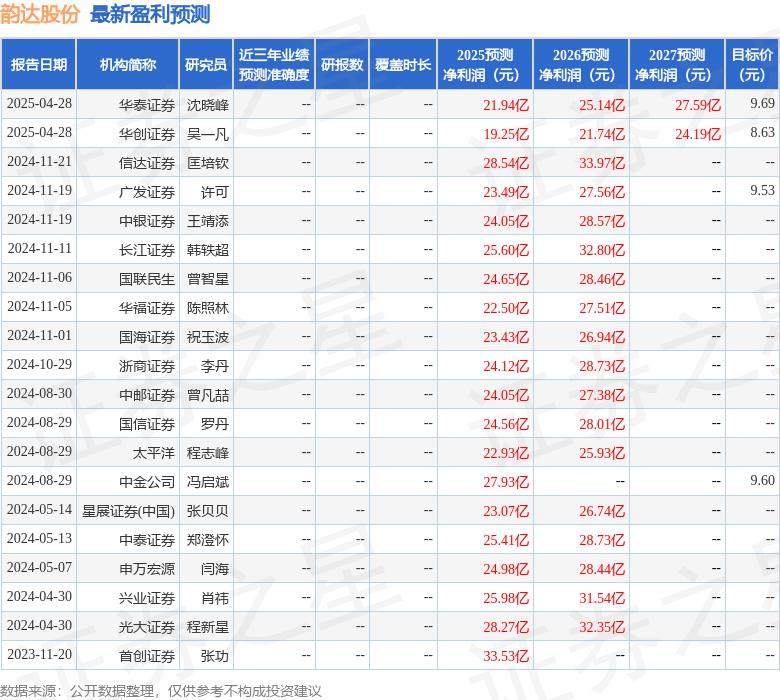Viewport: 780px width, 700px height.
Task: Click the date 2023-11-20
Action: tap(39, 654)
